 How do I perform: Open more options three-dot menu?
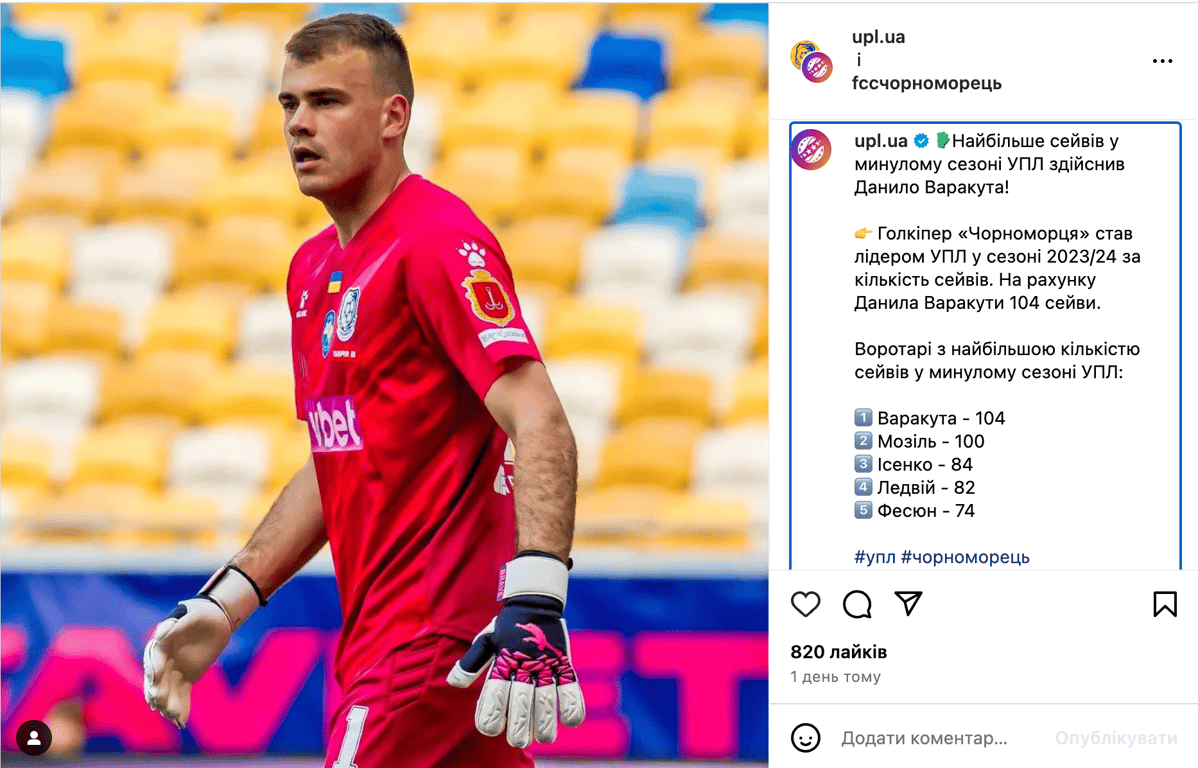point(1162,61)
